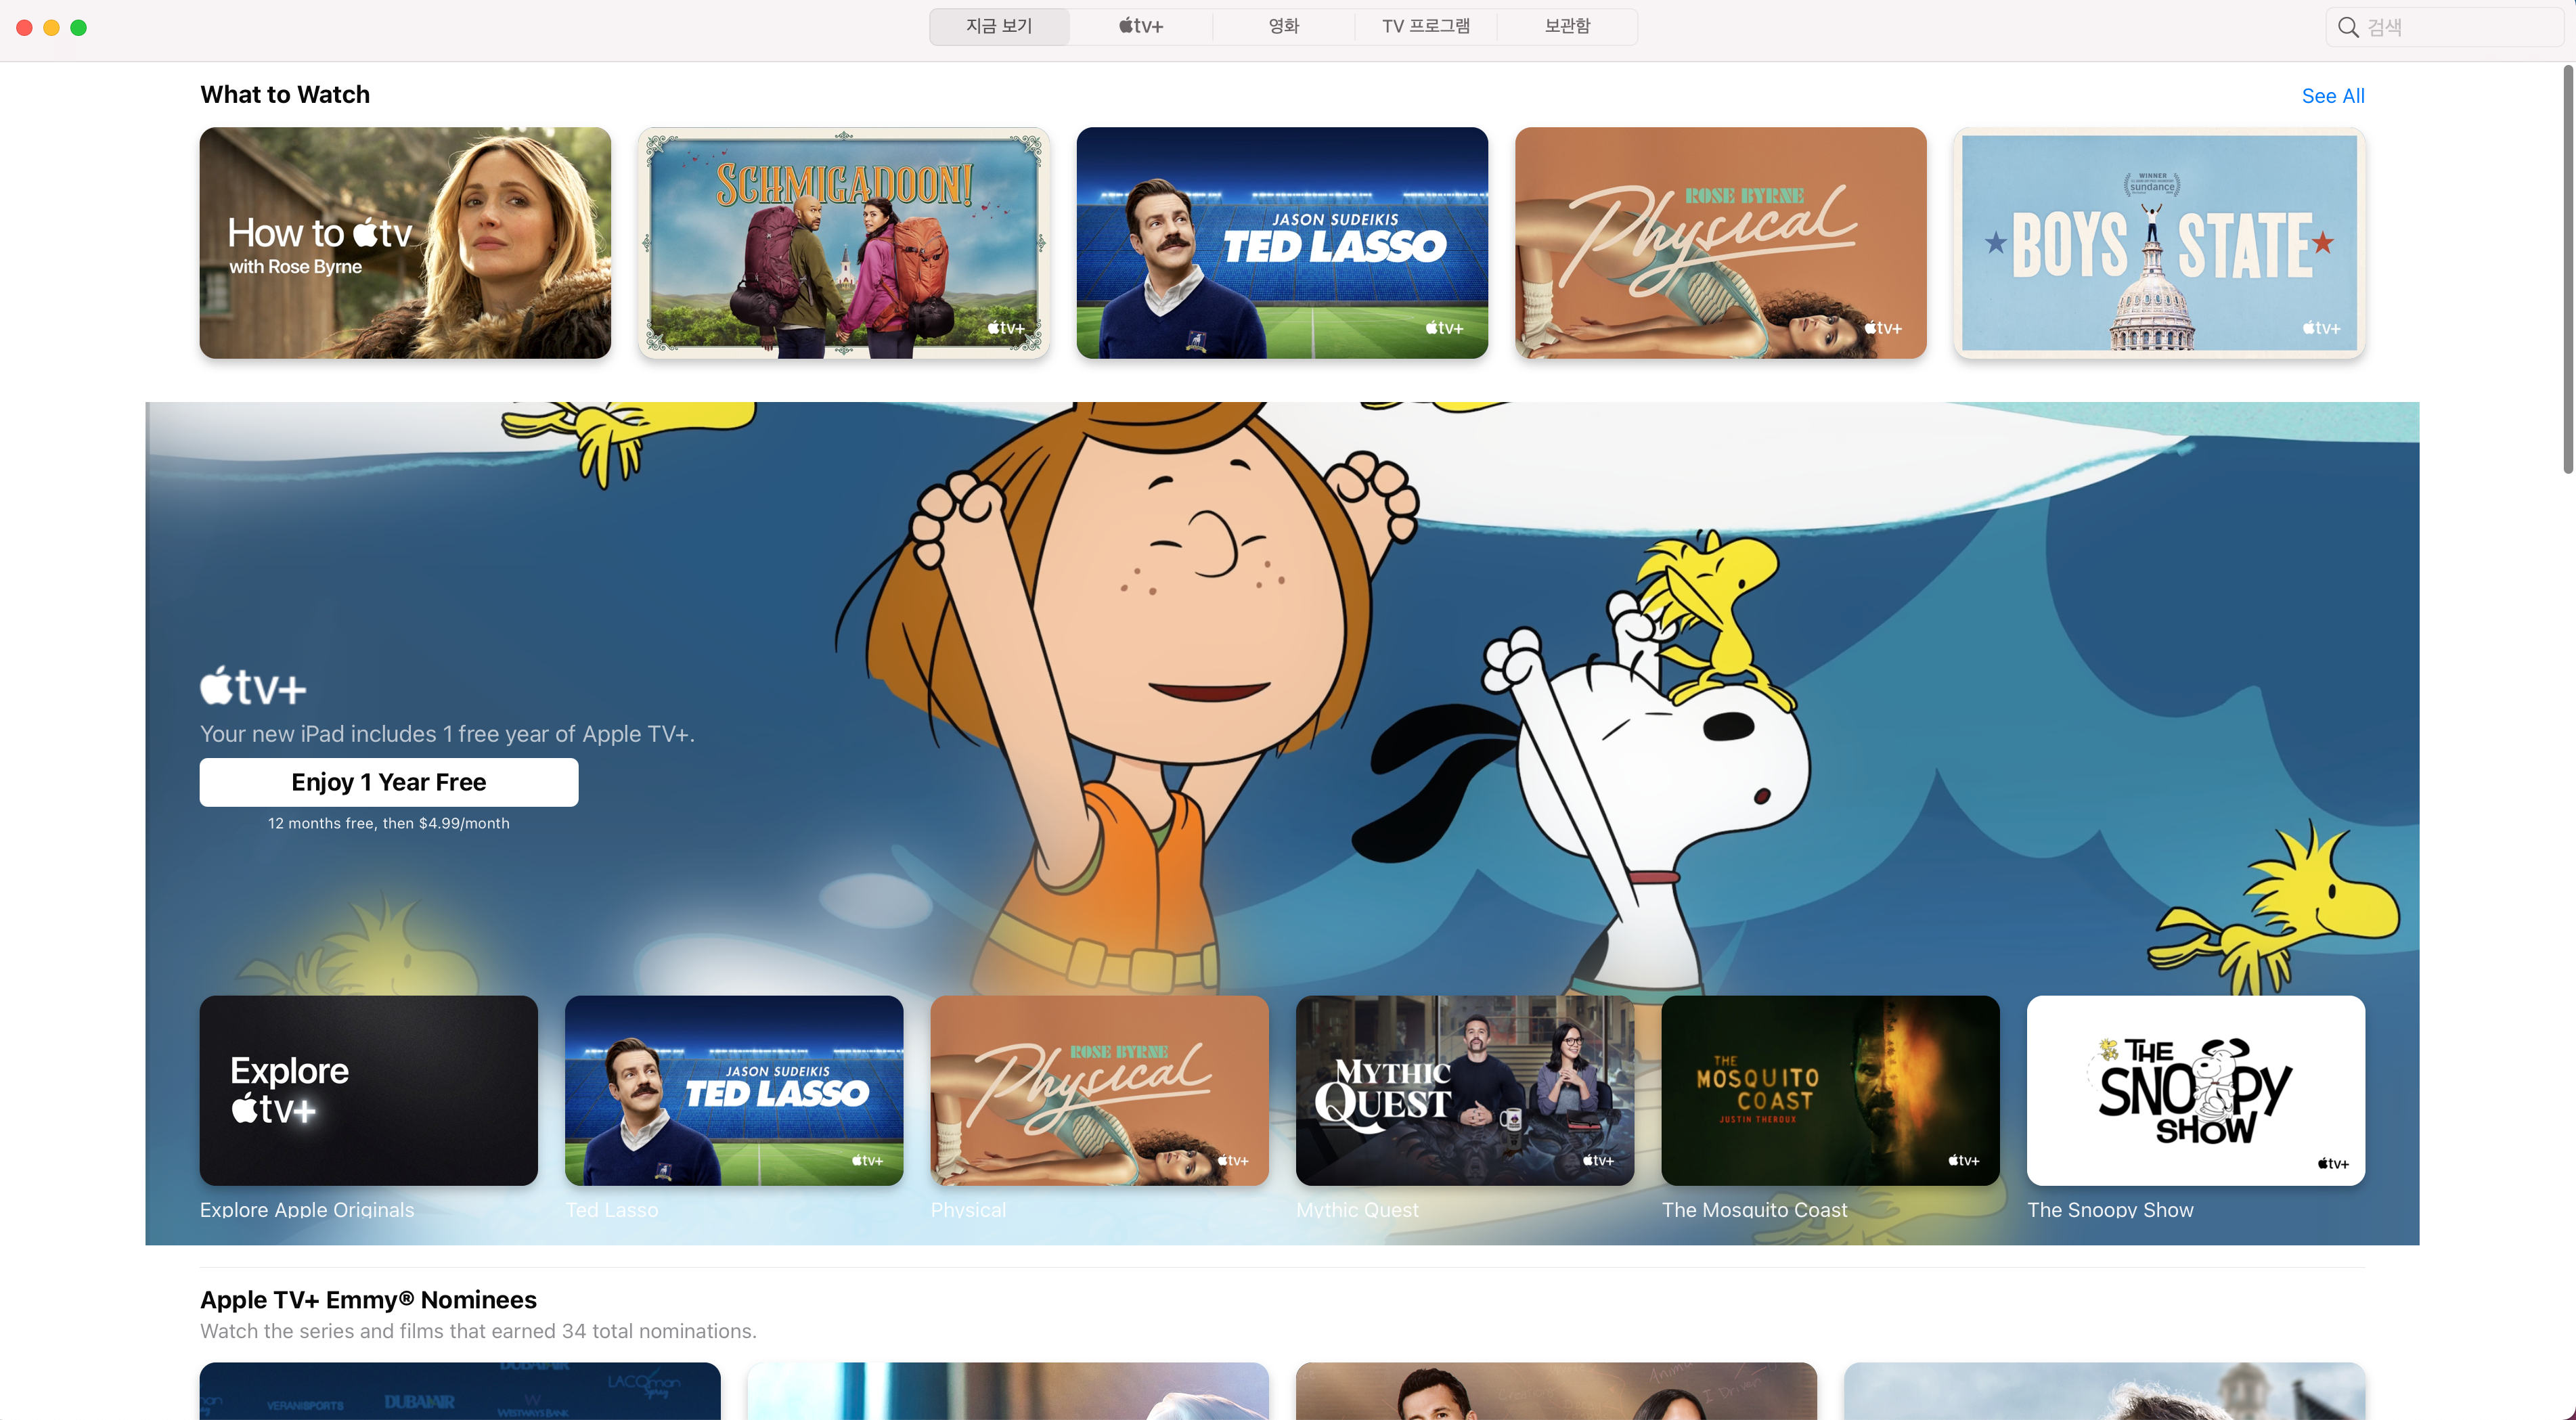
Task: Open the Schmigadoon! poster
Action: point(843,243)
